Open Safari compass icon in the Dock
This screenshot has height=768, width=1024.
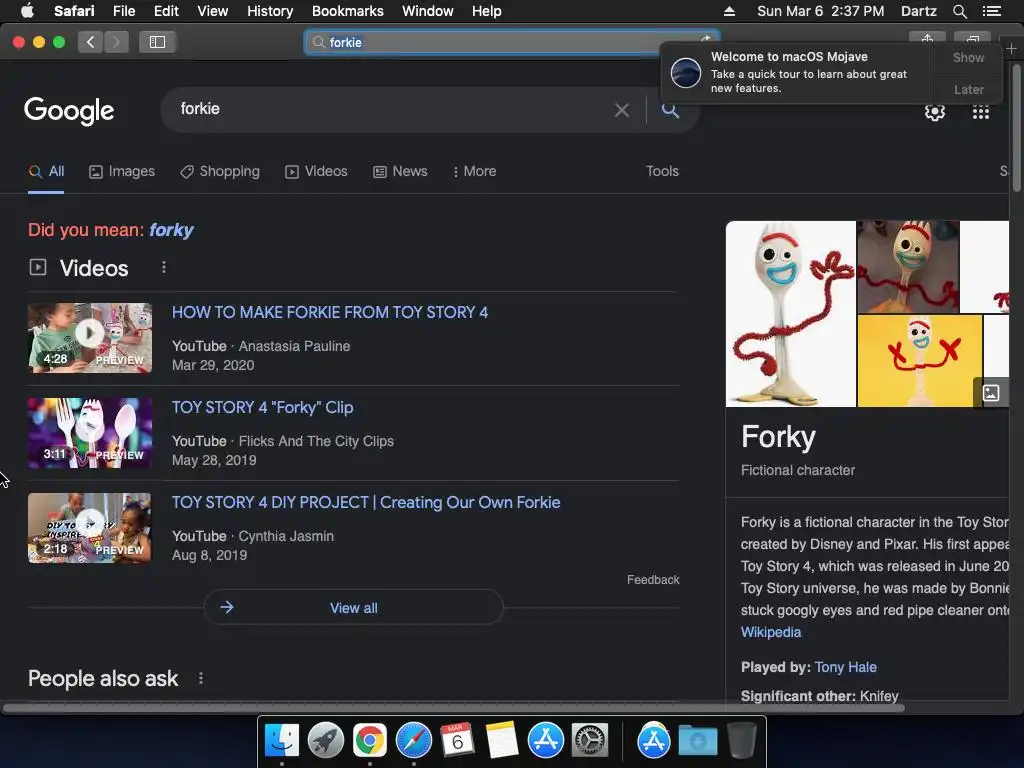tap(413, 741)
